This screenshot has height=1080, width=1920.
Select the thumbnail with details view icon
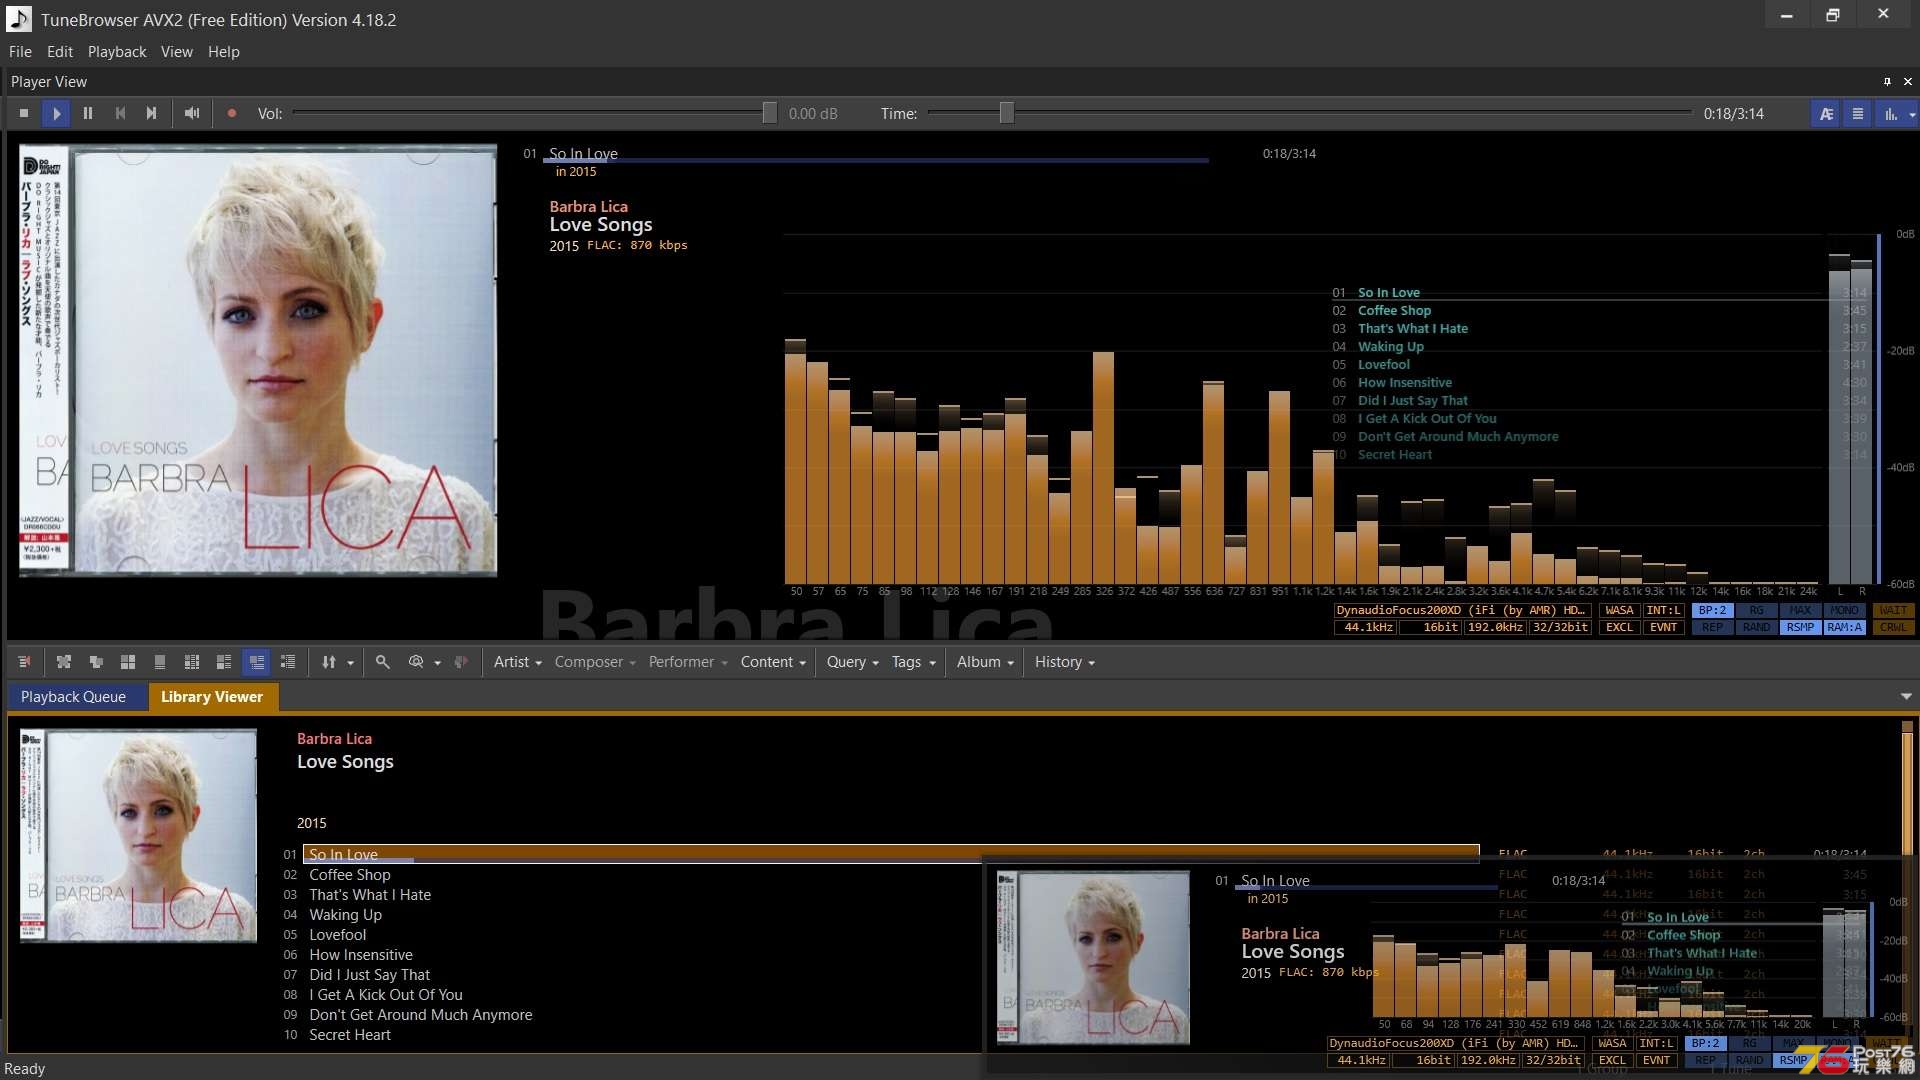pyautogui.click(x=224, y=662)
